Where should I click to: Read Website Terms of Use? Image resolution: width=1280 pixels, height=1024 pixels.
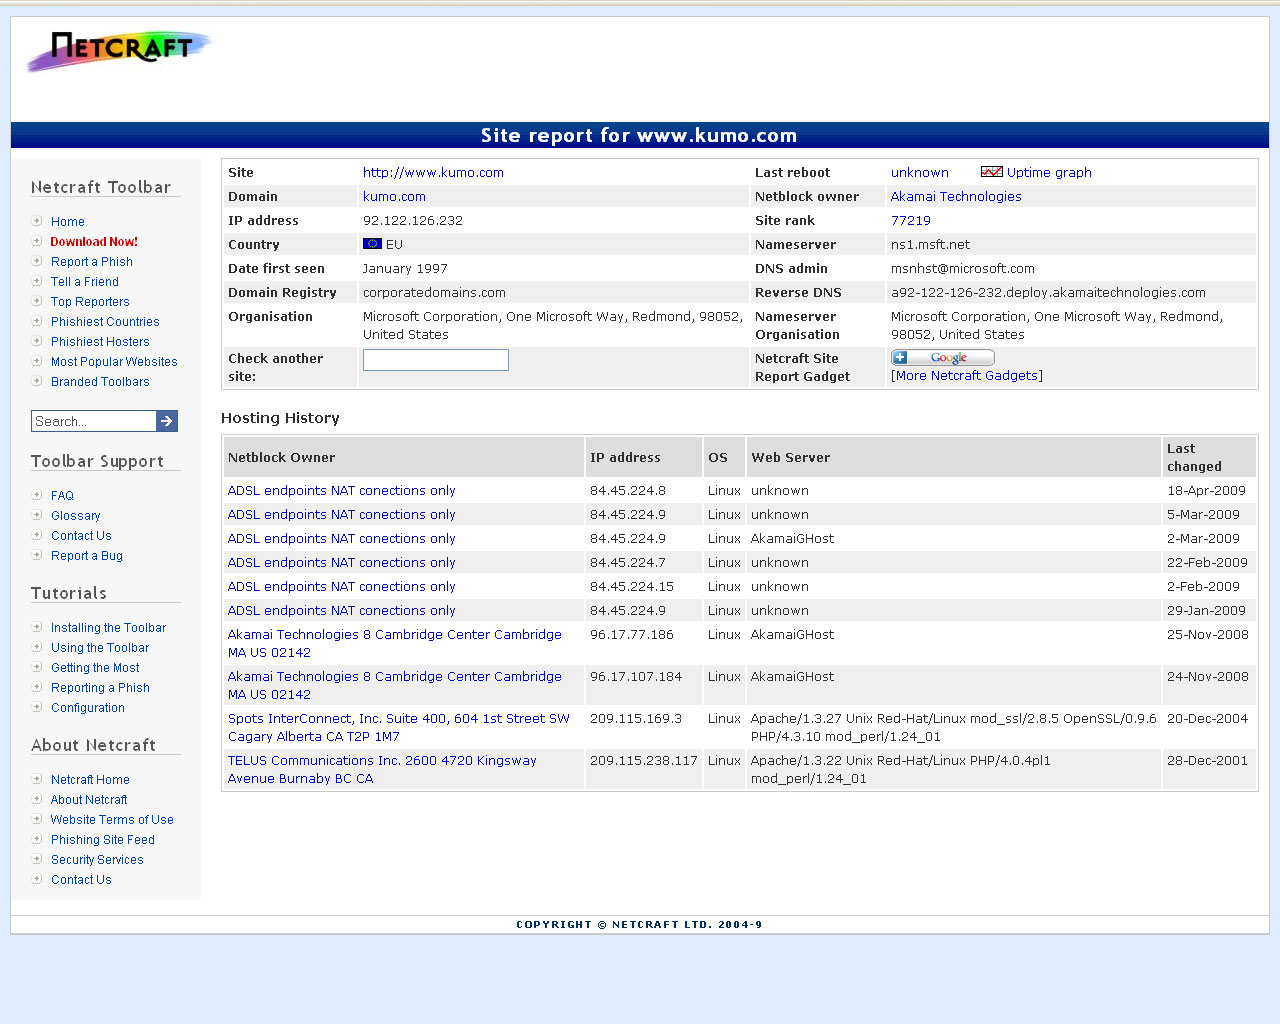click(x=112, y=820)
